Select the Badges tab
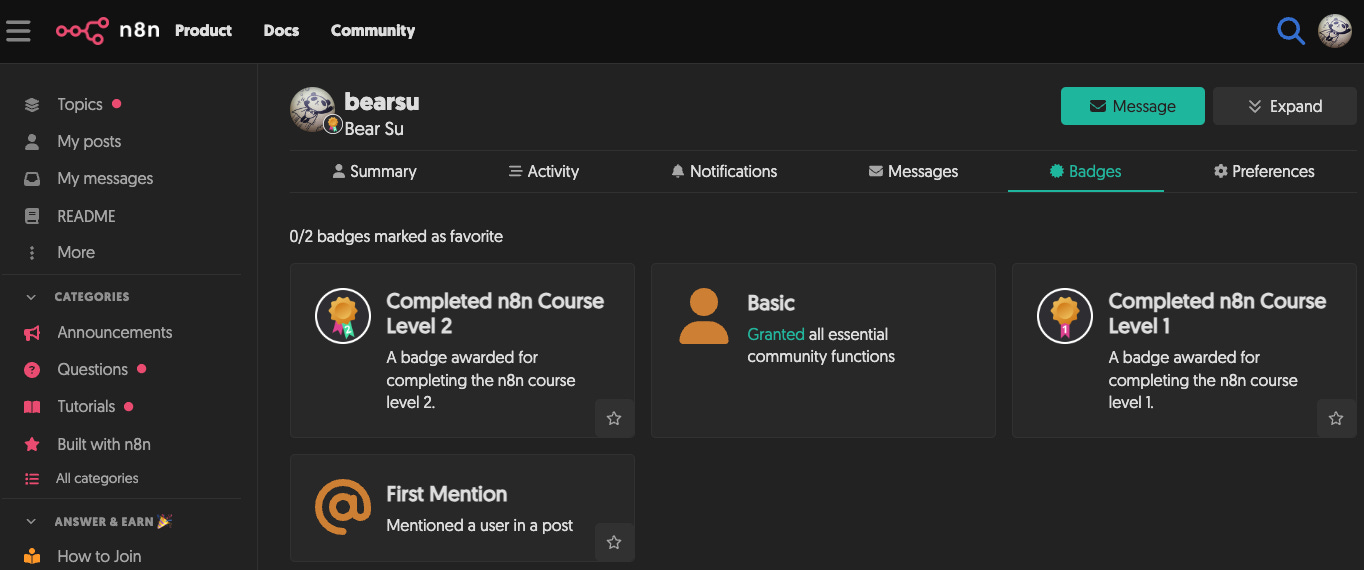The height and width of the screenshot is (570, 1364). click(x=1085, y=171)
